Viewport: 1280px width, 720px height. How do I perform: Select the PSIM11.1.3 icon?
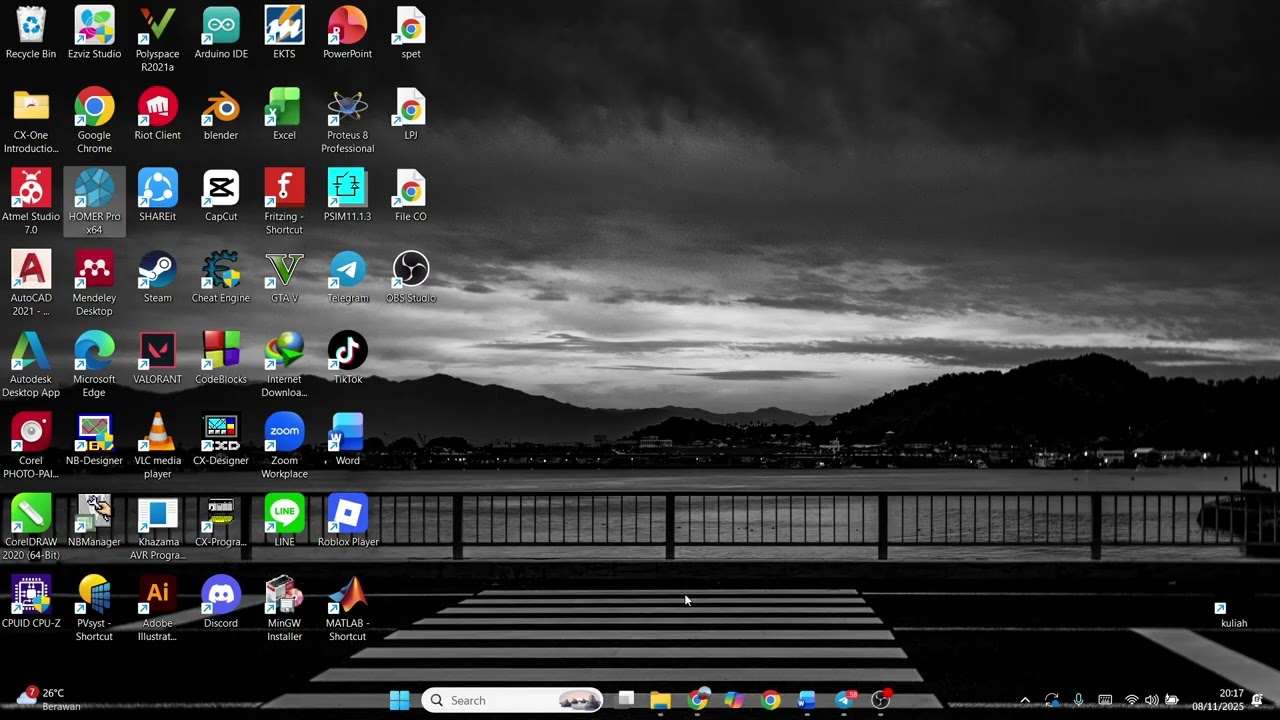347,196
